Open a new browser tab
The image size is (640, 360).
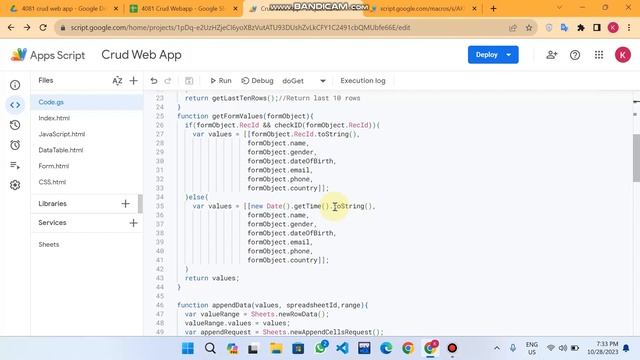tap(493, 8)
